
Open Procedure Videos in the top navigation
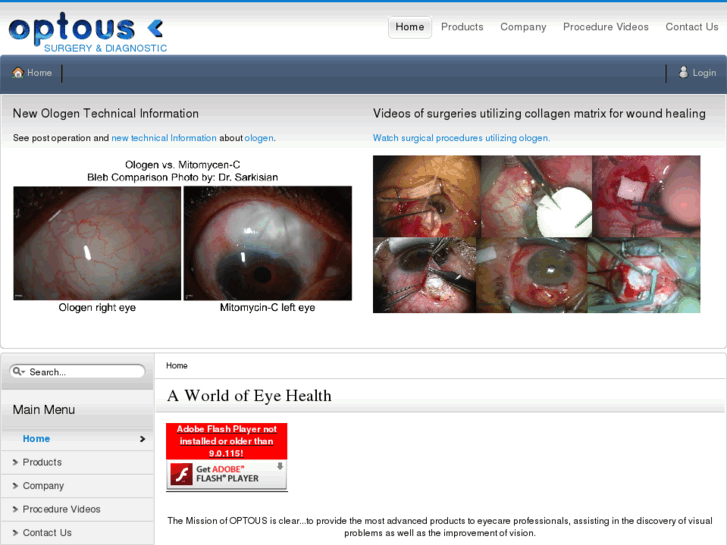(x=606, y=27)
